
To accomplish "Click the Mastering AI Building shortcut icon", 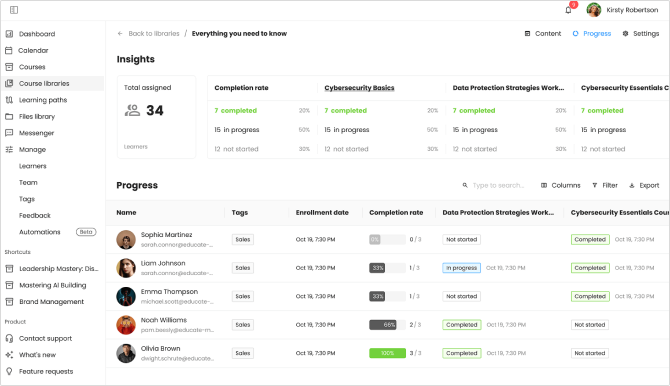I will click(x=9, y=285).
